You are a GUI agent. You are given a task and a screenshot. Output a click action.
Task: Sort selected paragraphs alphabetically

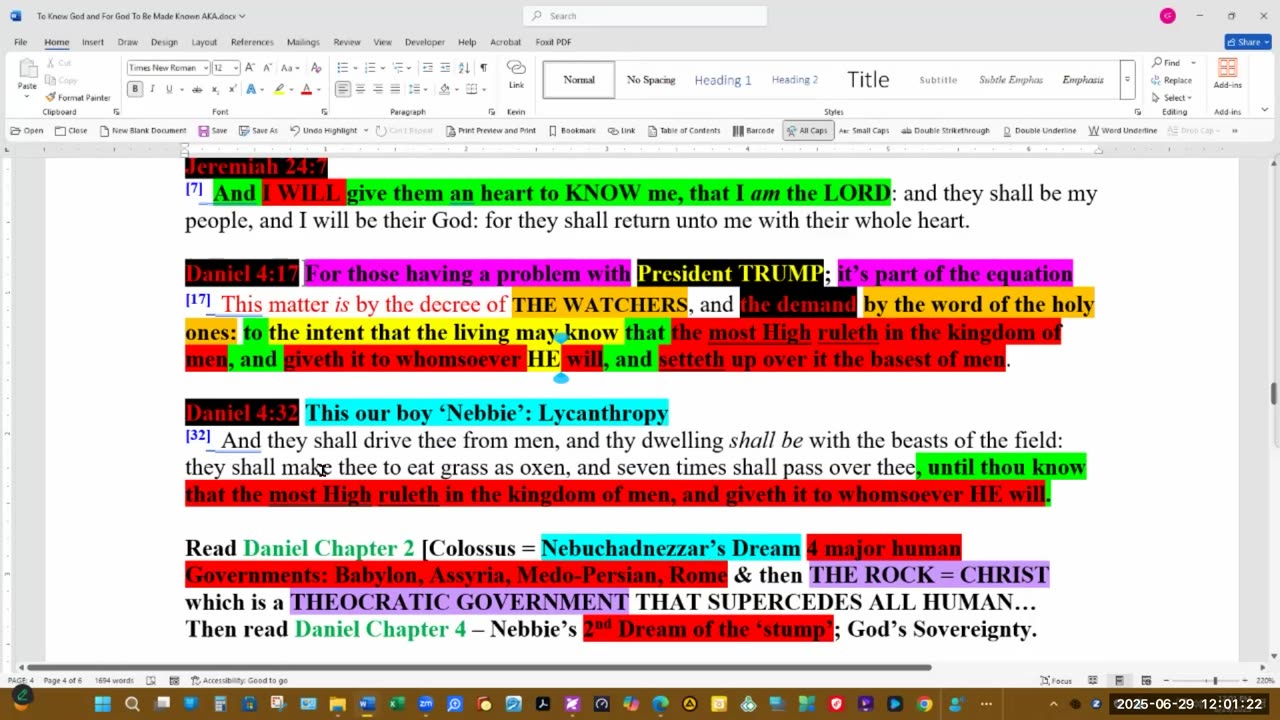point(464,67)
